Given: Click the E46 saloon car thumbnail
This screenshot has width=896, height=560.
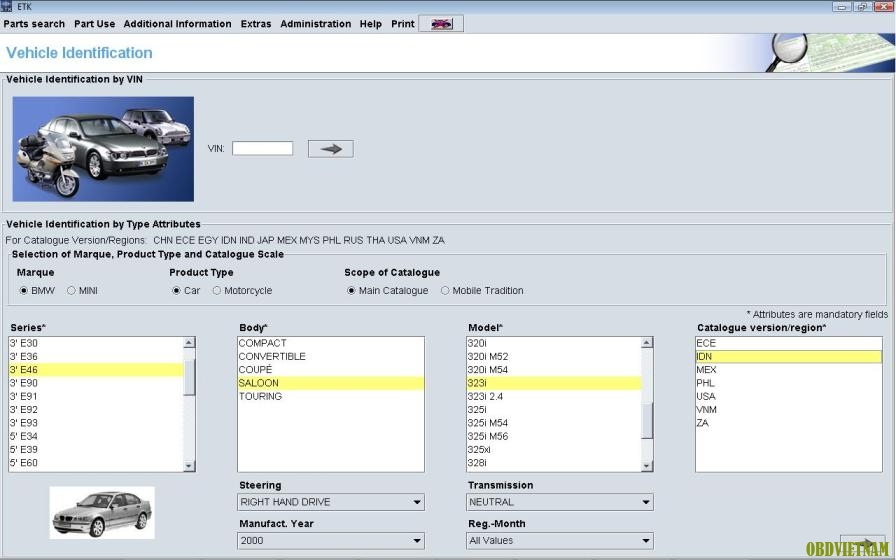Looking at the screenshot, I should click(102, 513).
